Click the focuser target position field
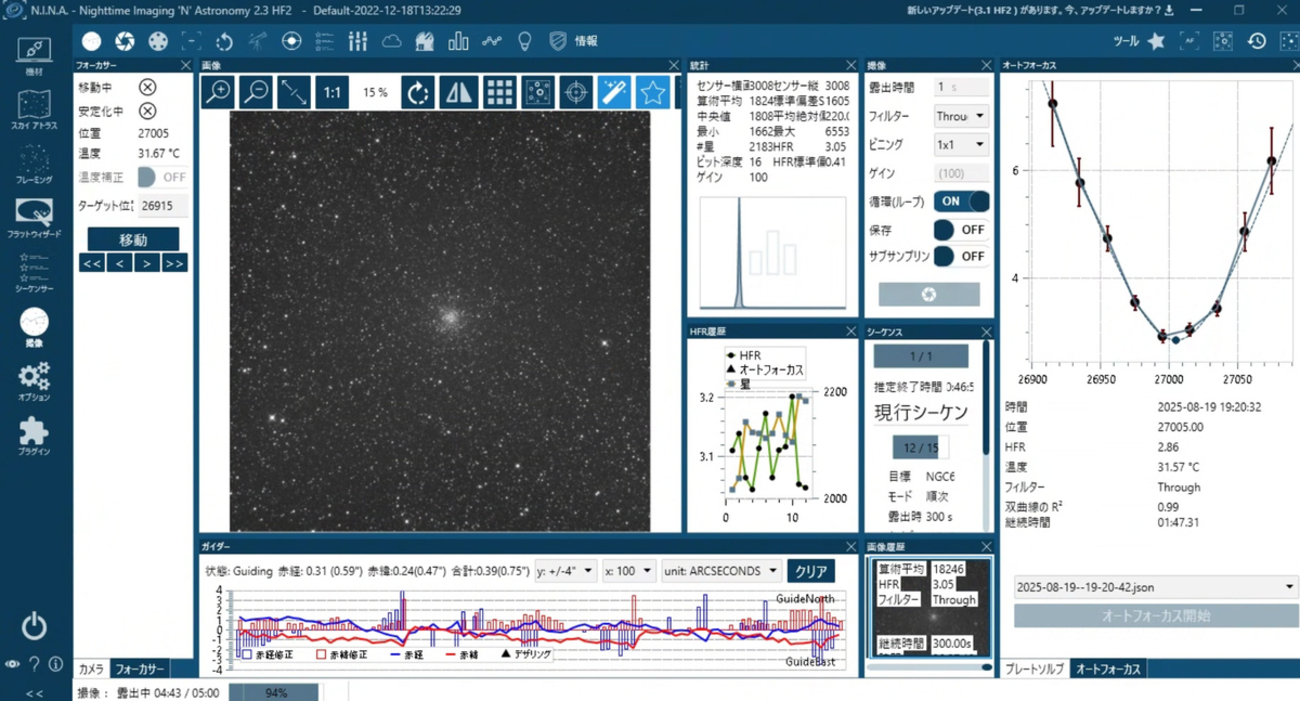Viewport: 1300px width, 701px height. pos(164,206)
